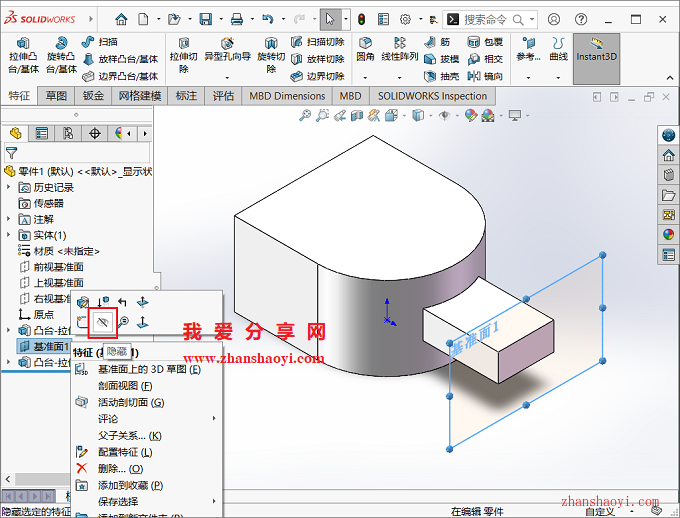This screenshot has height=518, width=680.
Task: Toggle the Hide/Show Items eye icon
Action: [446, 116]
